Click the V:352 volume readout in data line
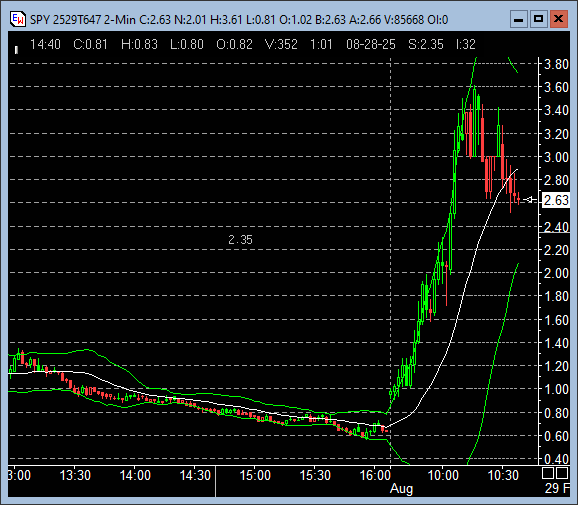 (x=281, y=45)
